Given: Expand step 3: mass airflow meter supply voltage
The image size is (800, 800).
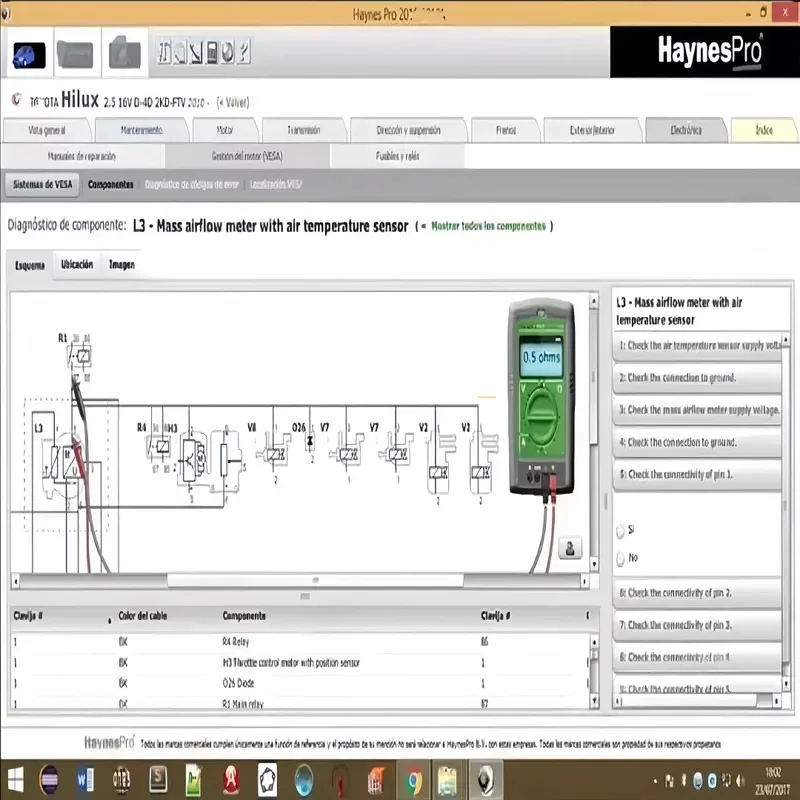Looking at the screenshot, I should point(697,411).
